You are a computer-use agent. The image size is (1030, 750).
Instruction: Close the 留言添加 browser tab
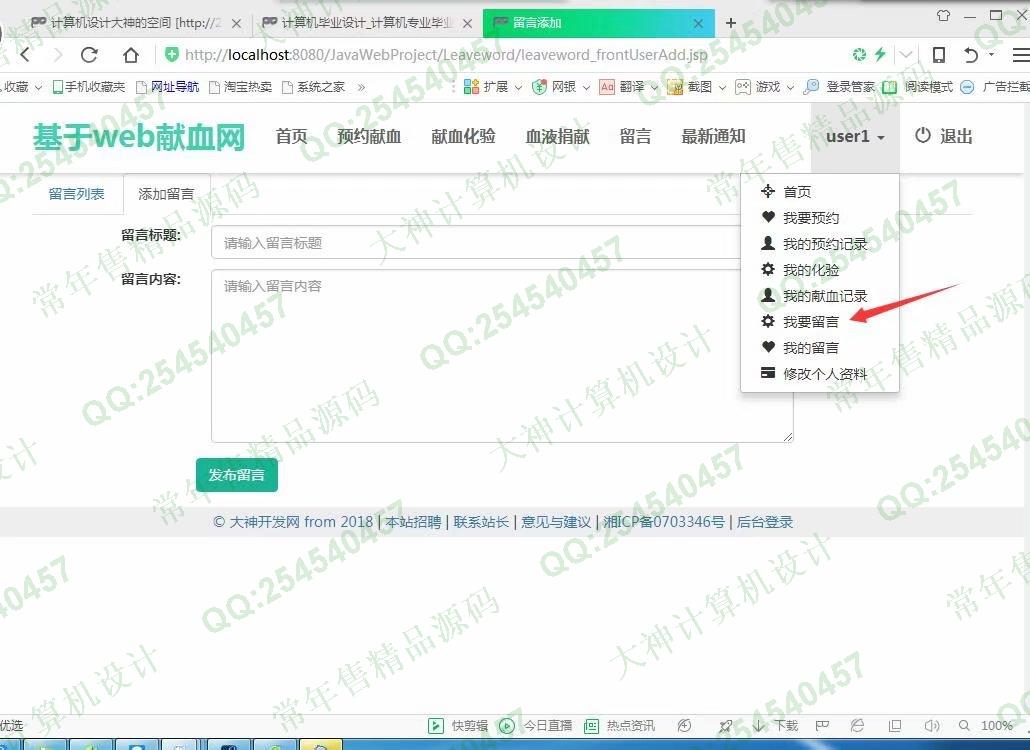tap(698, 23)
